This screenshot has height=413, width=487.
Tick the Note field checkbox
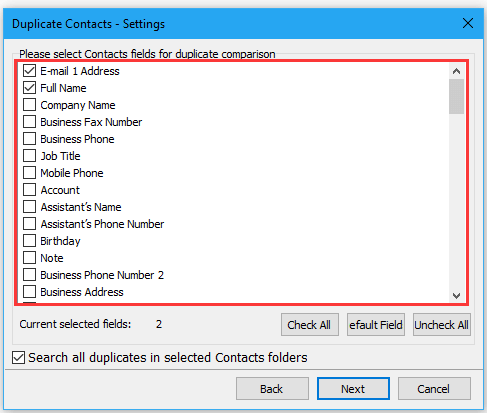pos(29,258)
